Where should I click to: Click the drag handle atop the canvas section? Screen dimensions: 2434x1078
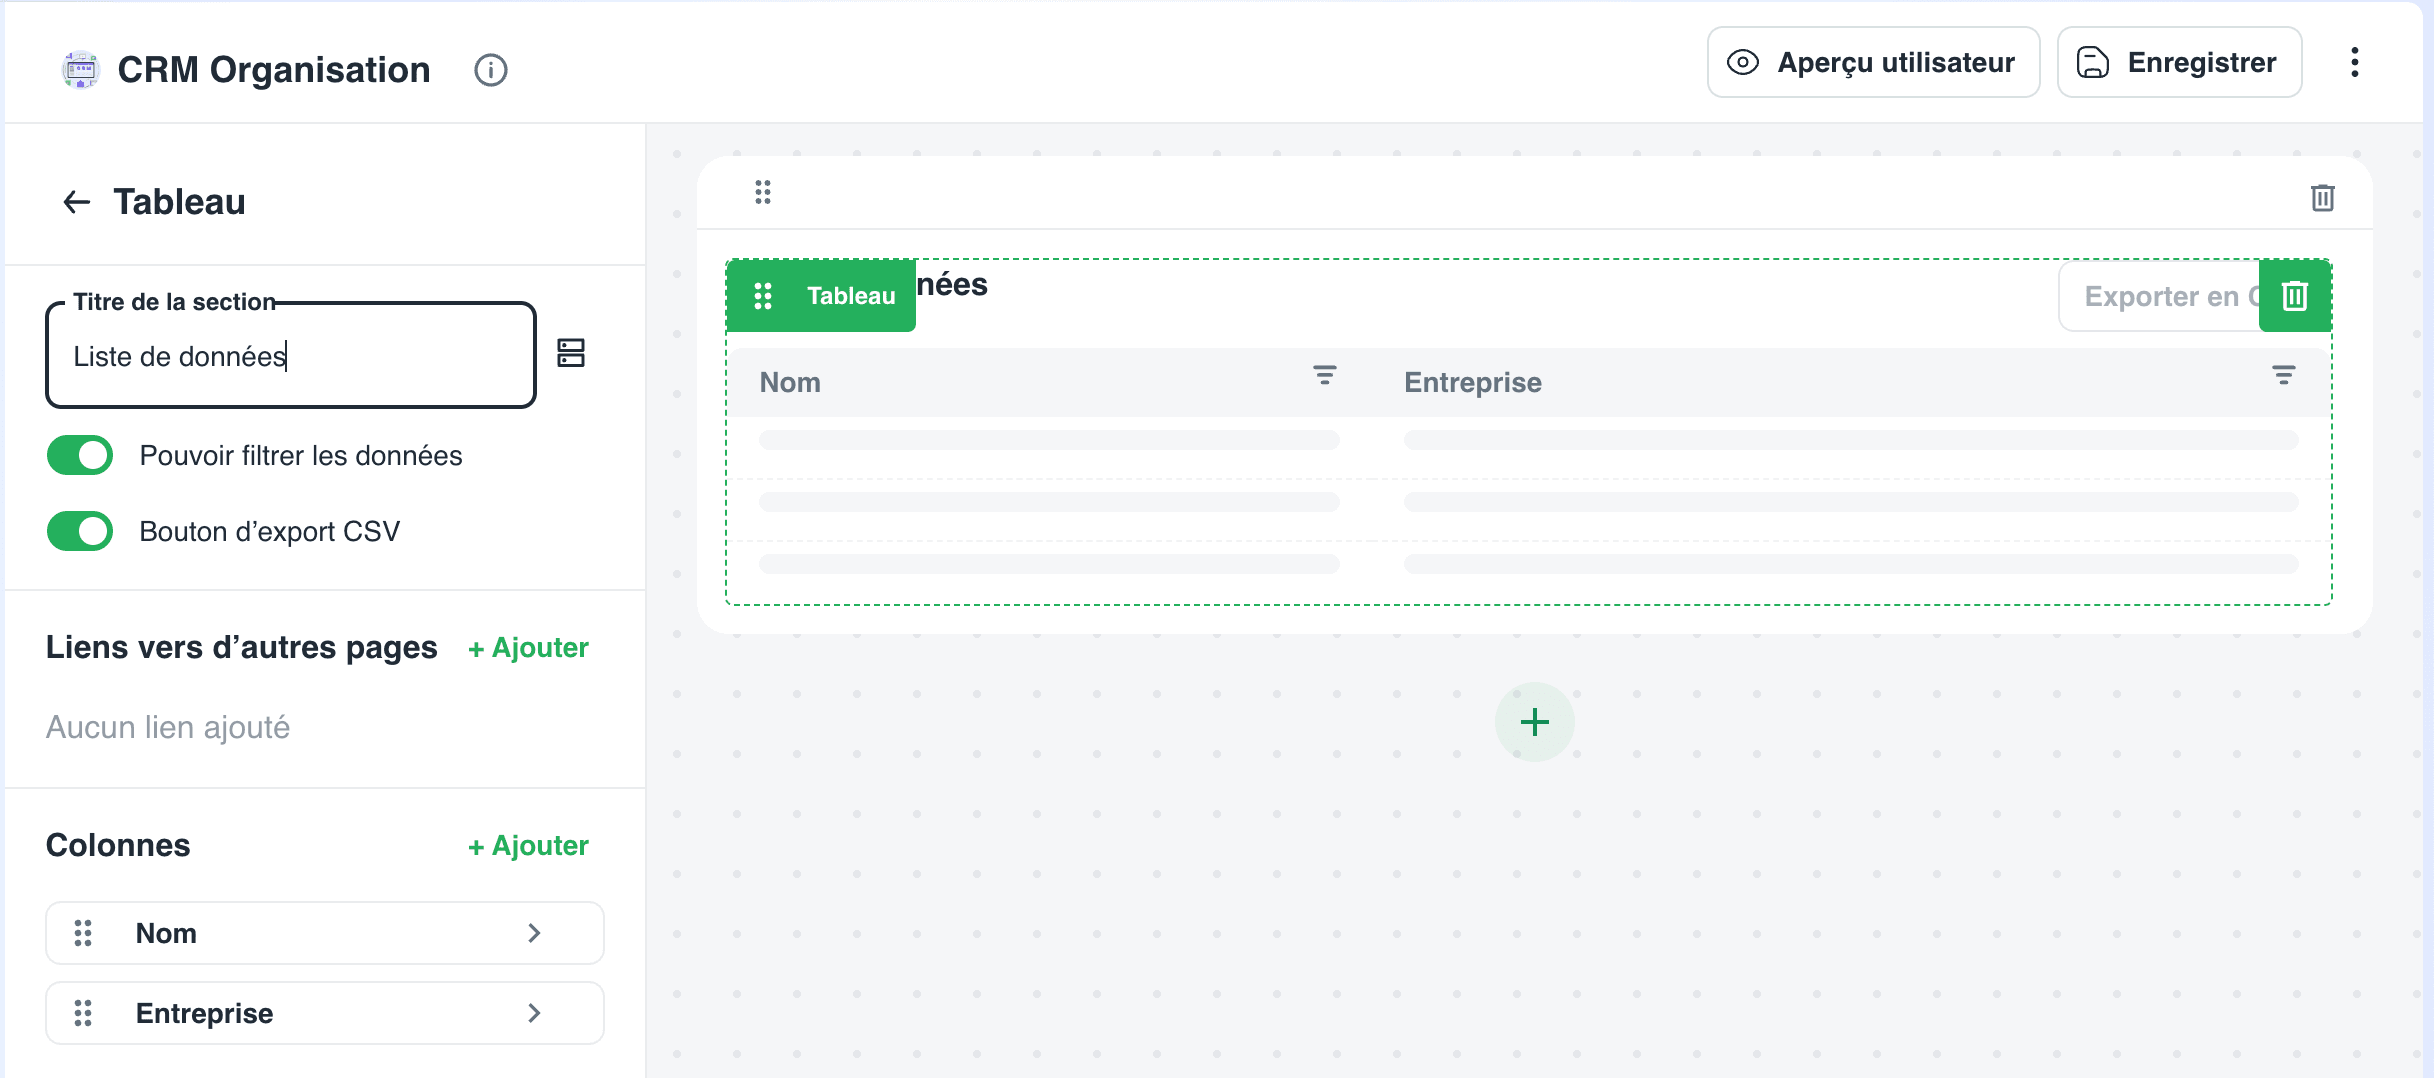pos(763,192)
